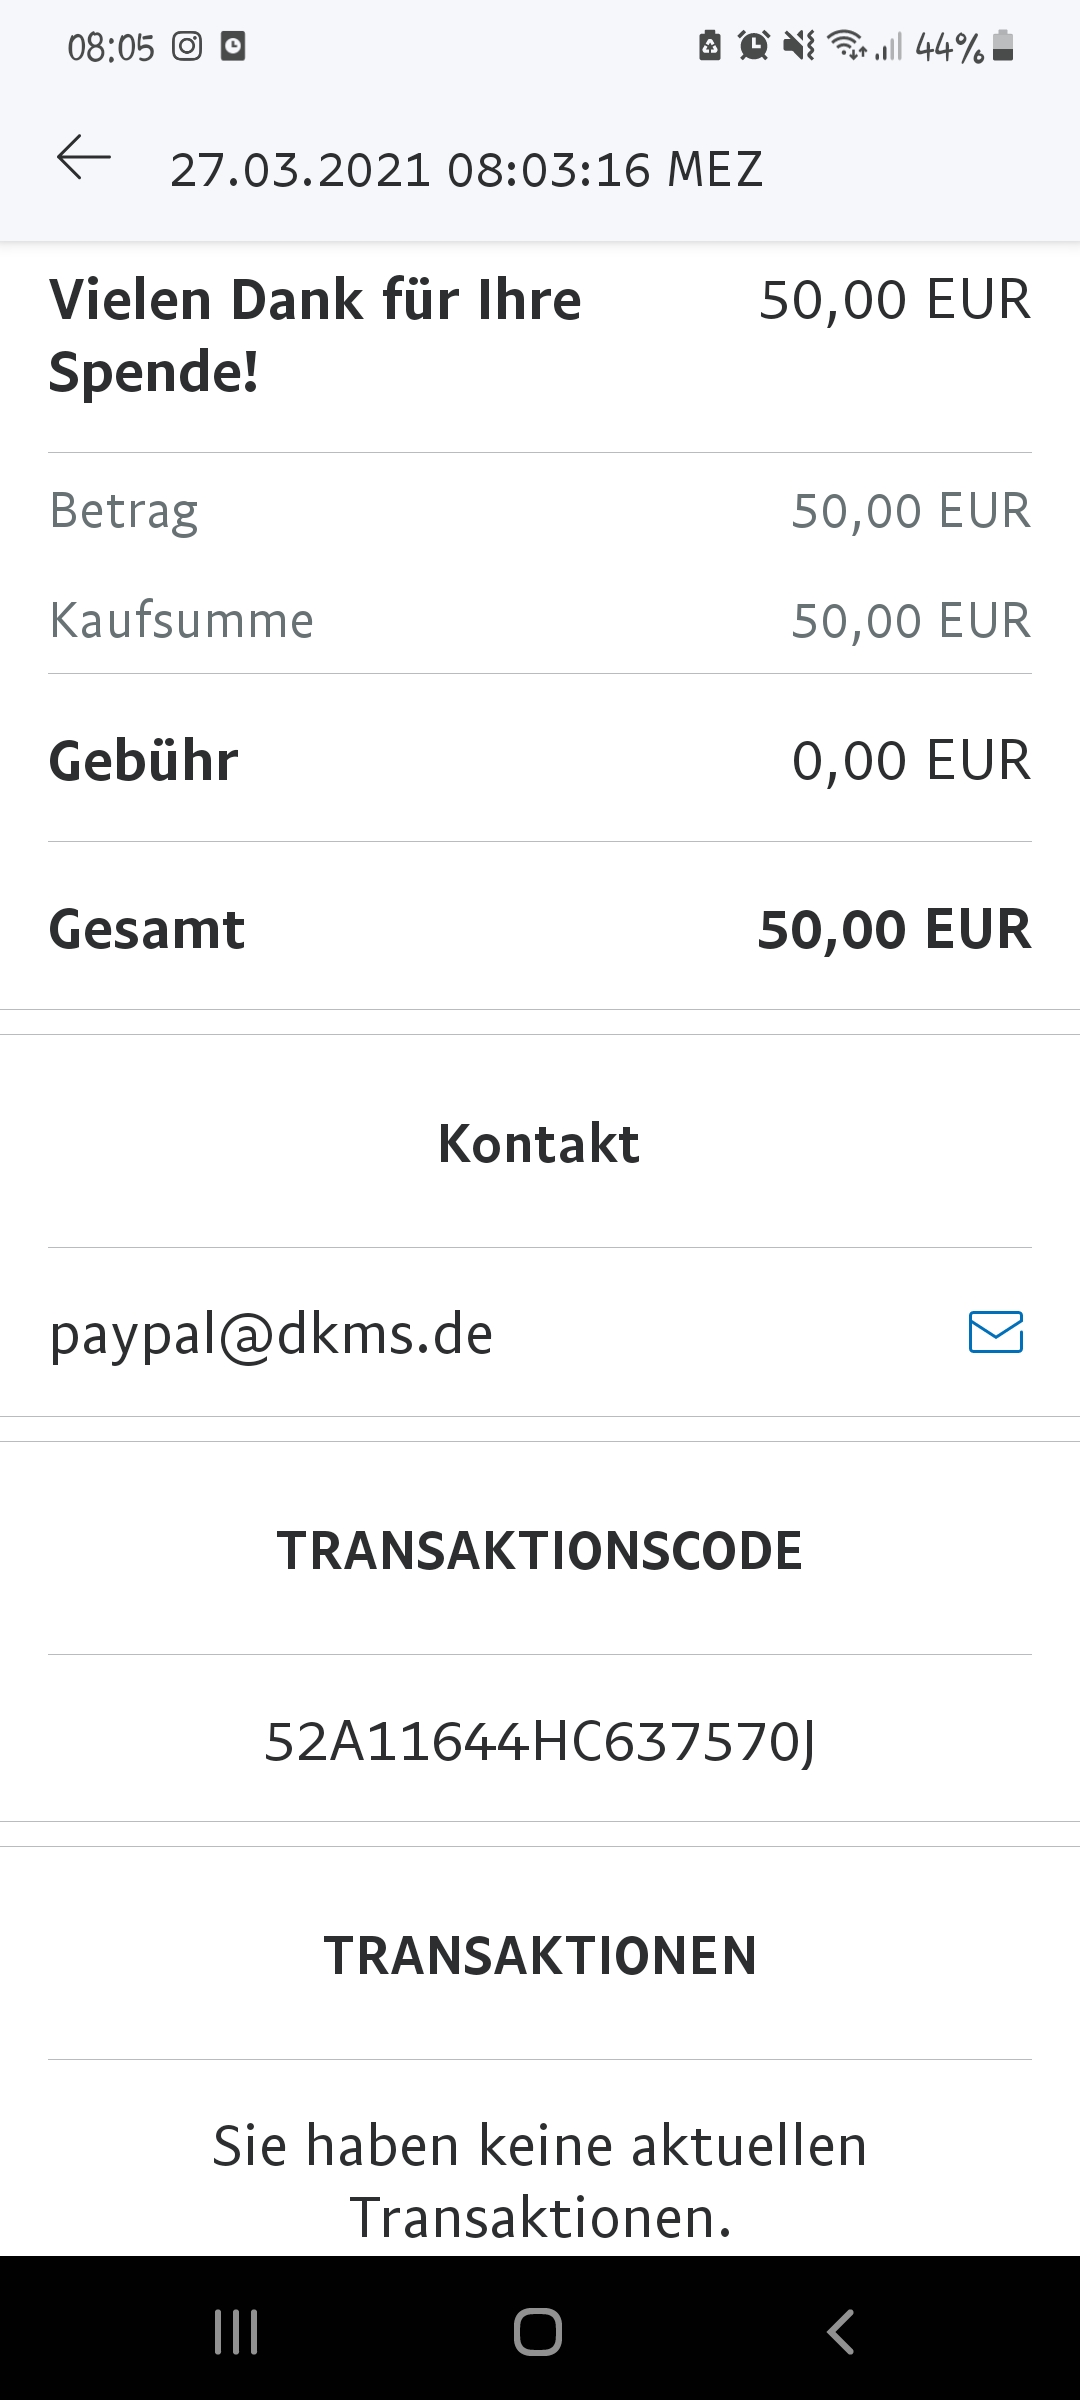This screenshot has width=1080, height=2400.
Task: Tap the TRANSAKTIONEN section heading
Action: pos(540,1956)
